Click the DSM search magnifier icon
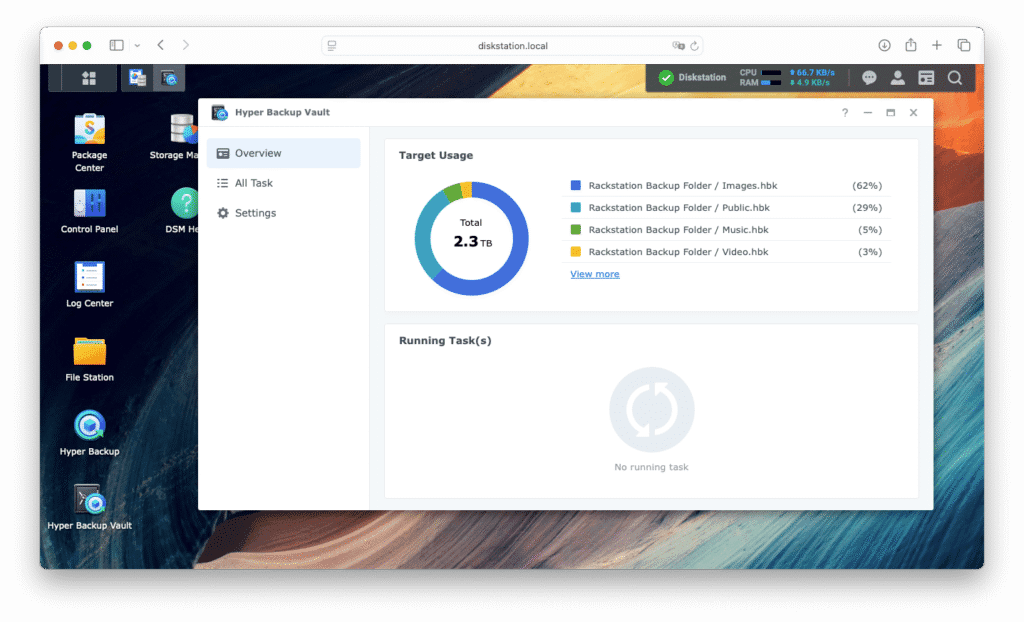The height and width of the screenshot is (622, 1024). coord(955,78)
